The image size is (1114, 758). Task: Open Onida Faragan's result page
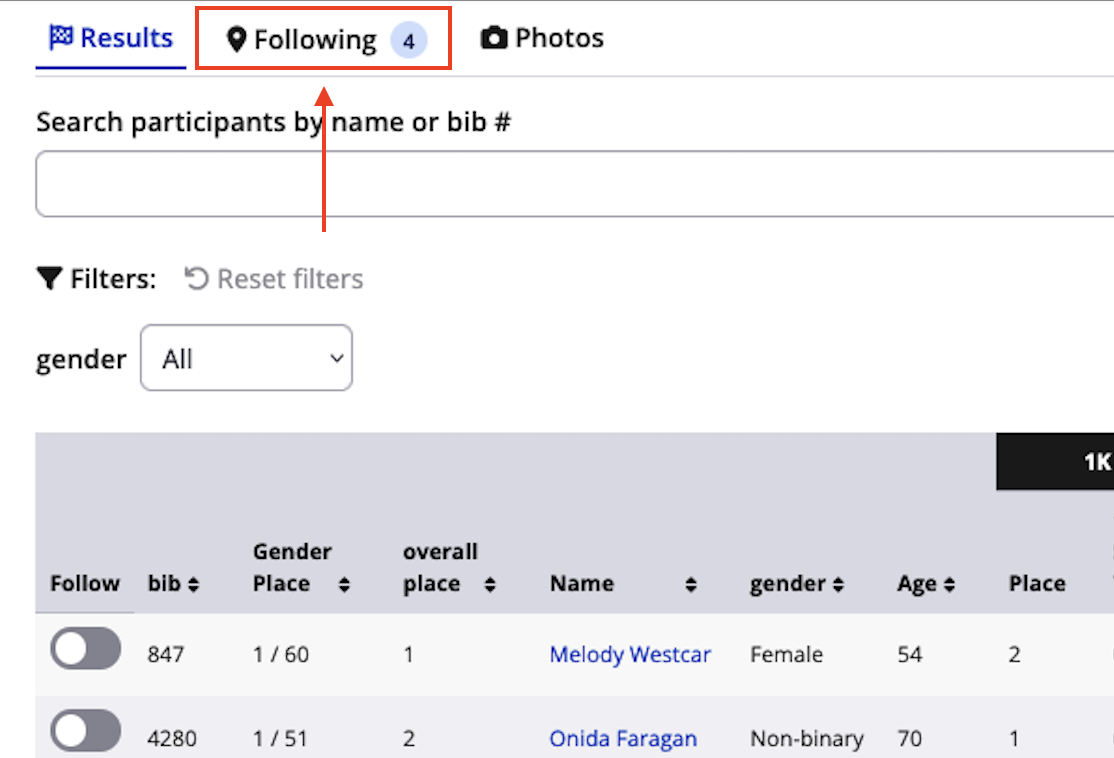point(623,739)
